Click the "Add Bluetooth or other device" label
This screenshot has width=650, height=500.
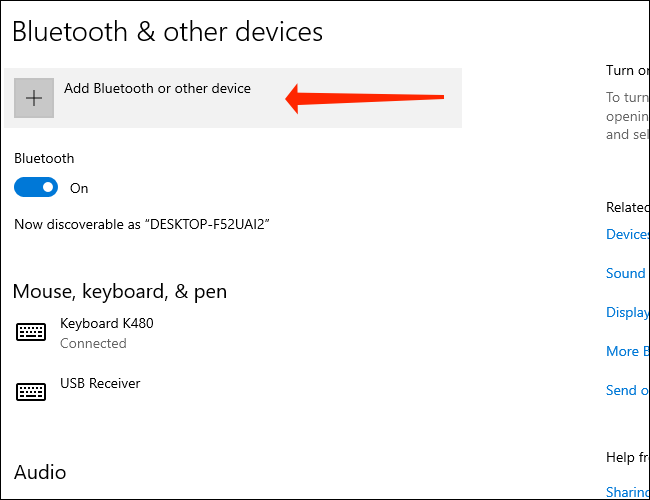coord(157,88)
